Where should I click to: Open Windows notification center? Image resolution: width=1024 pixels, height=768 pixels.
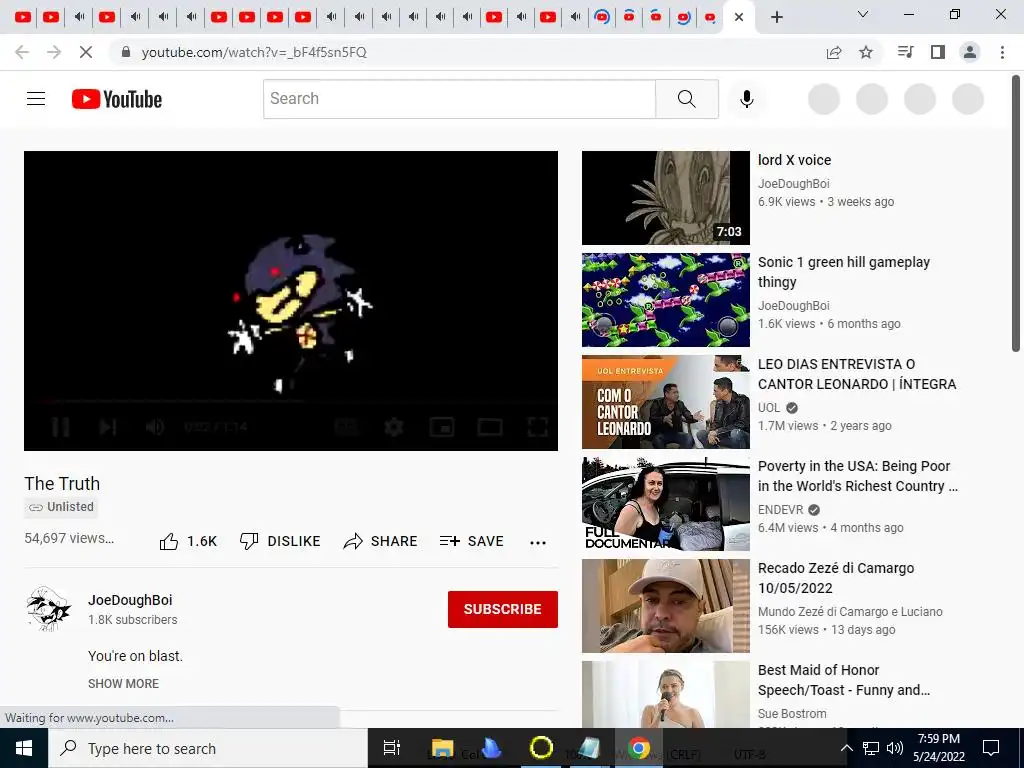click(x=991, y=748)
